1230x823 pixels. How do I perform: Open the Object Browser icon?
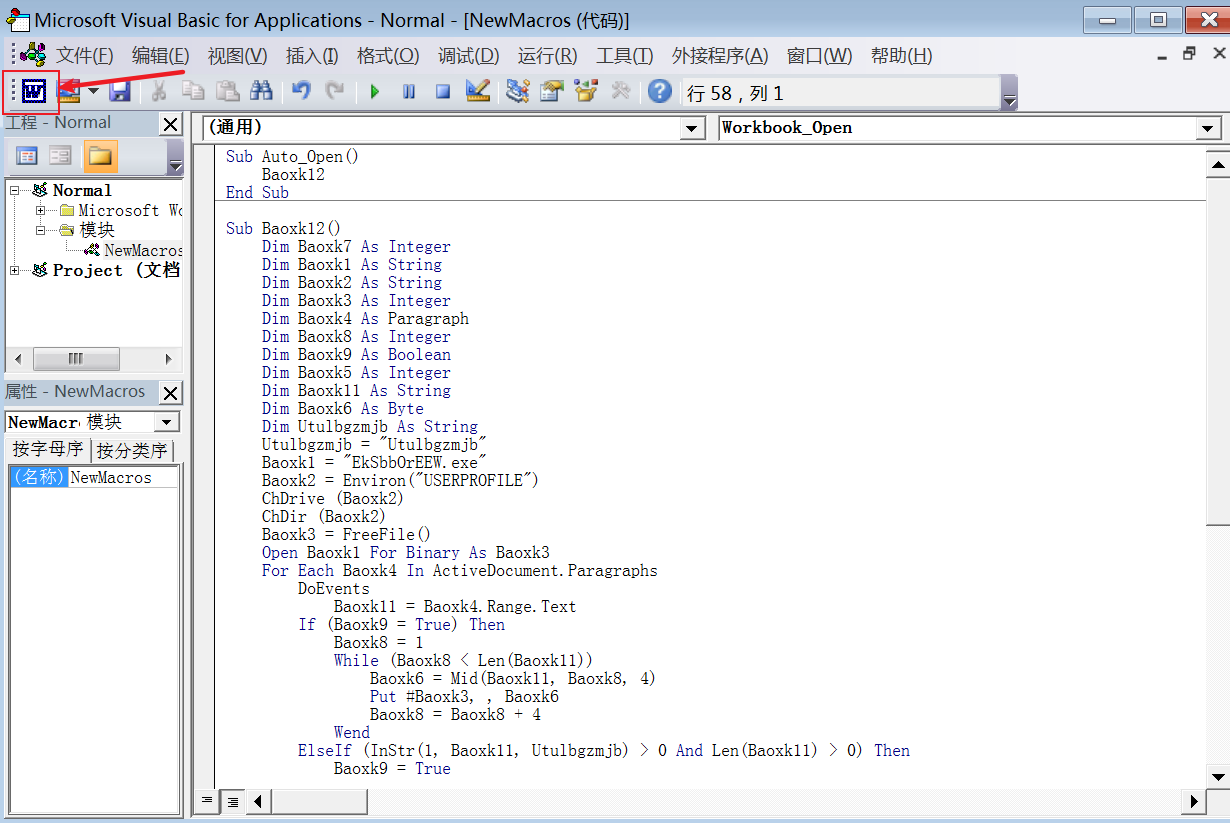[x=586, y=92]
